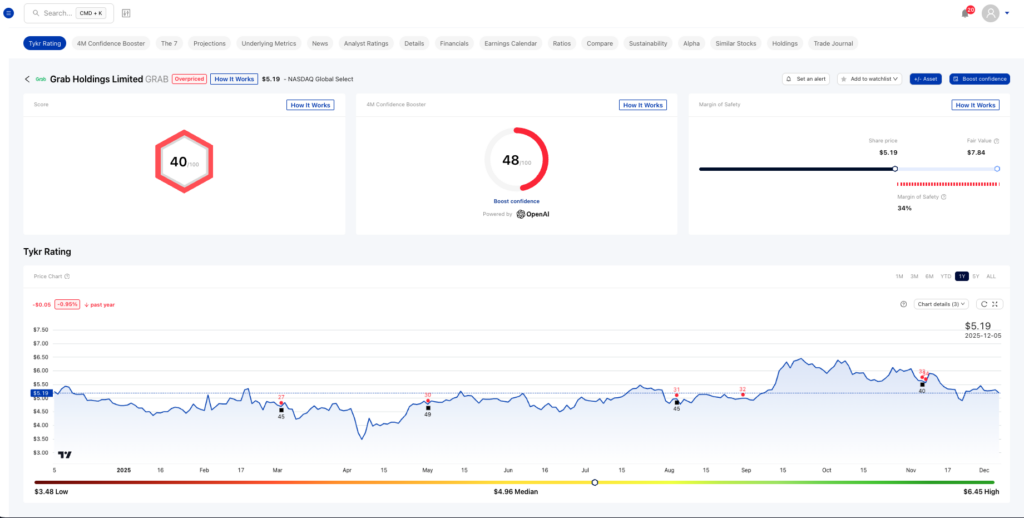
Task: Open the Financials tab
Action: pos(455,43)
